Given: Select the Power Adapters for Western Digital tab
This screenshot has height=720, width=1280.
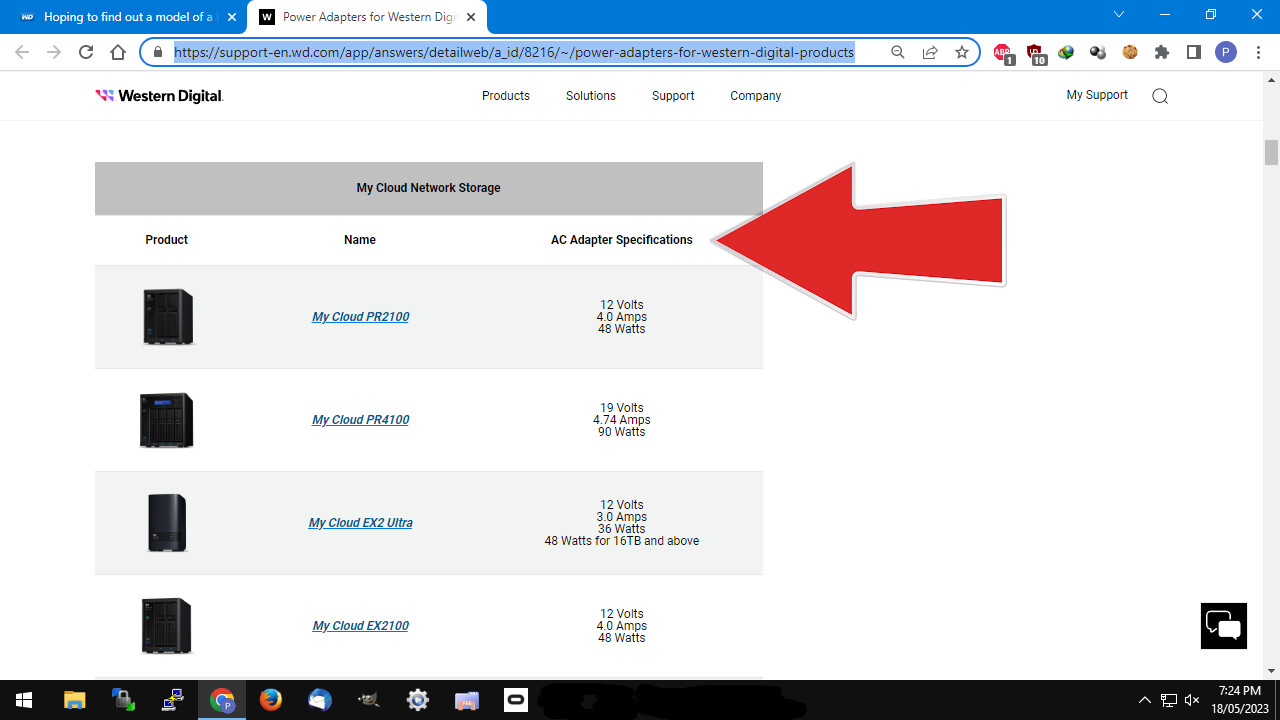Looking at the screenshot, I should pos(368,17).
